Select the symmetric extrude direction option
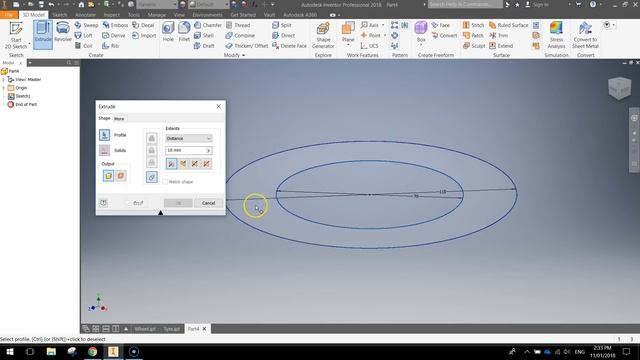 point(195,164)
